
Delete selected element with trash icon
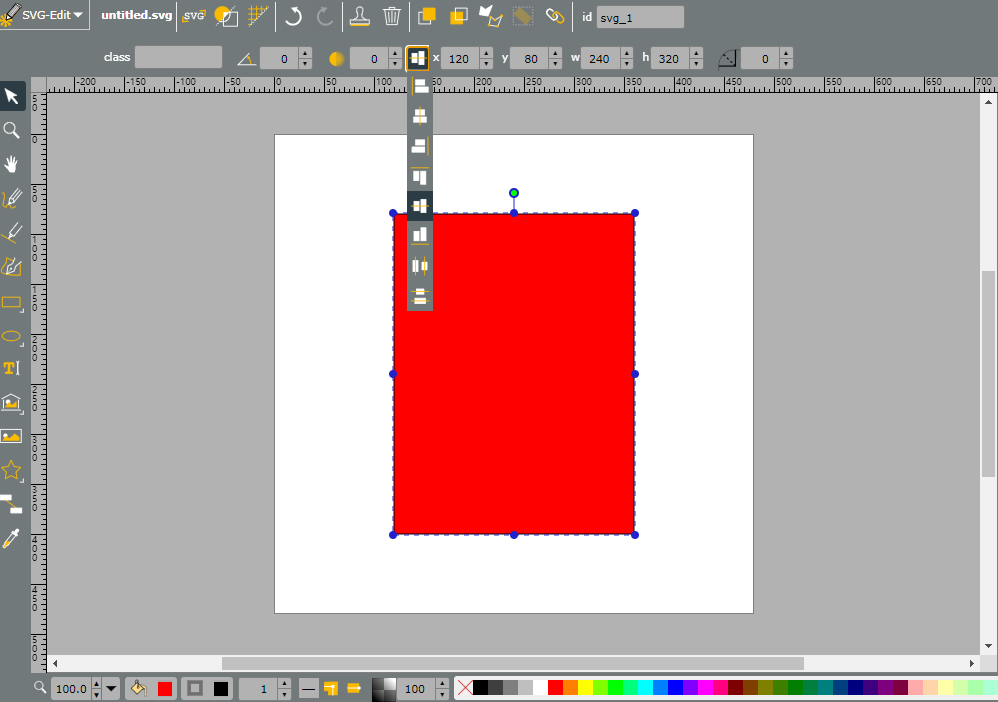click(x=392, y=16)
